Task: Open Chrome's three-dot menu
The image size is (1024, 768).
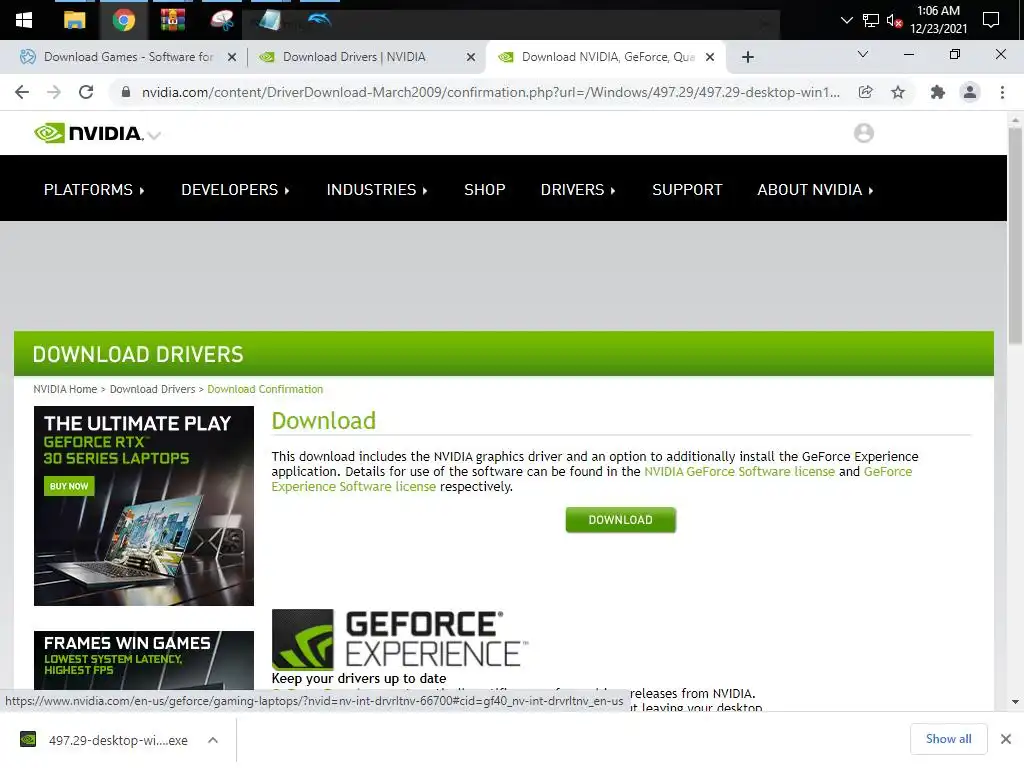Action: click(x=1002, y=92)
